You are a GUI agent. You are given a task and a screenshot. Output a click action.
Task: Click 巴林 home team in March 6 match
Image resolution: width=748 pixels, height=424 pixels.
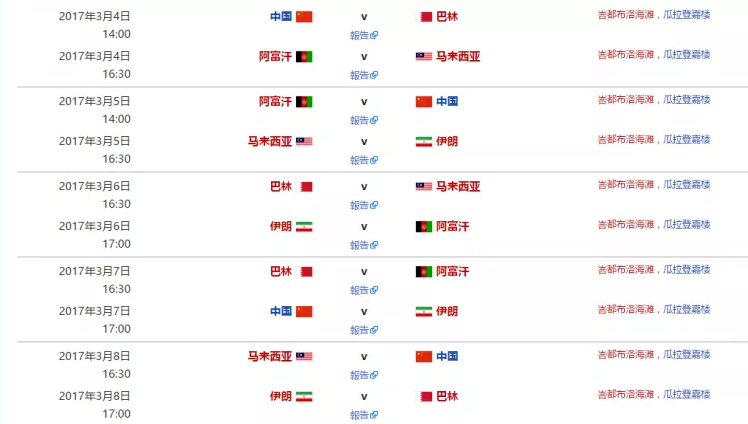[280, 186]
